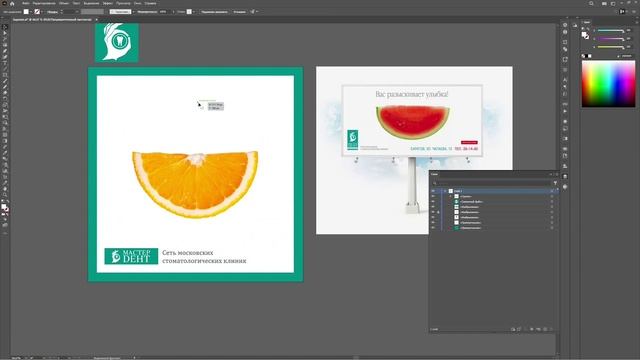
Task: Collapse the Слой 1 layer arrow
Action: click(445, 191)
